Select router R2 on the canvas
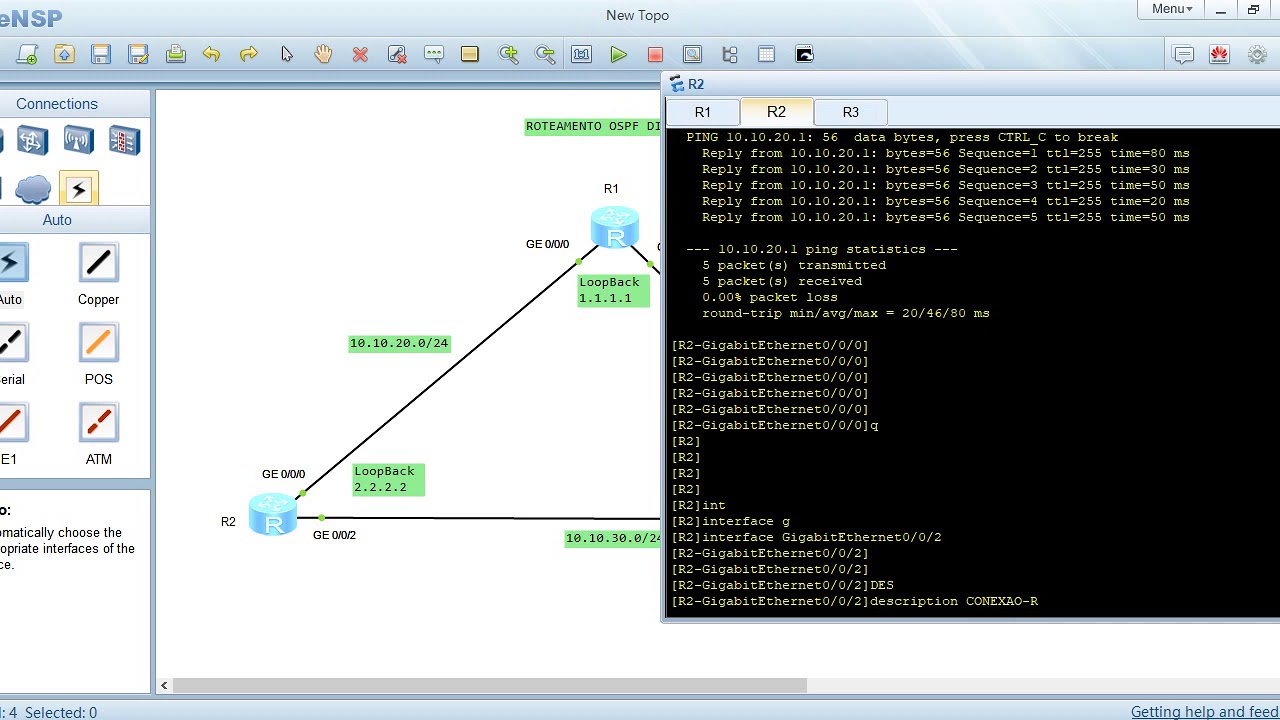Viewport: 1280px width, 720px height. [x=273, y=515]
